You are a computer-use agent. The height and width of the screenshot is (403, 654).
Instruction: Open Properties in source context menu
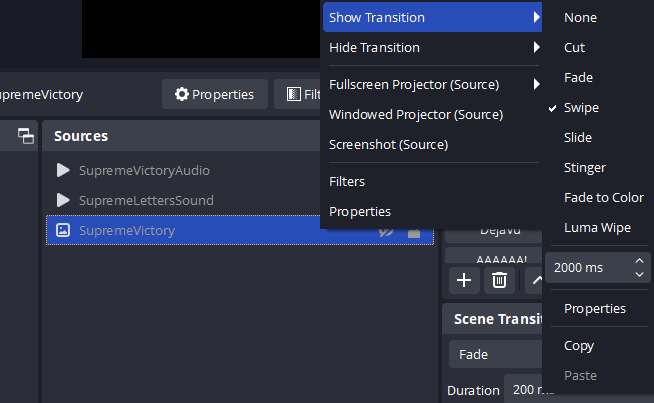click(432, 212)
